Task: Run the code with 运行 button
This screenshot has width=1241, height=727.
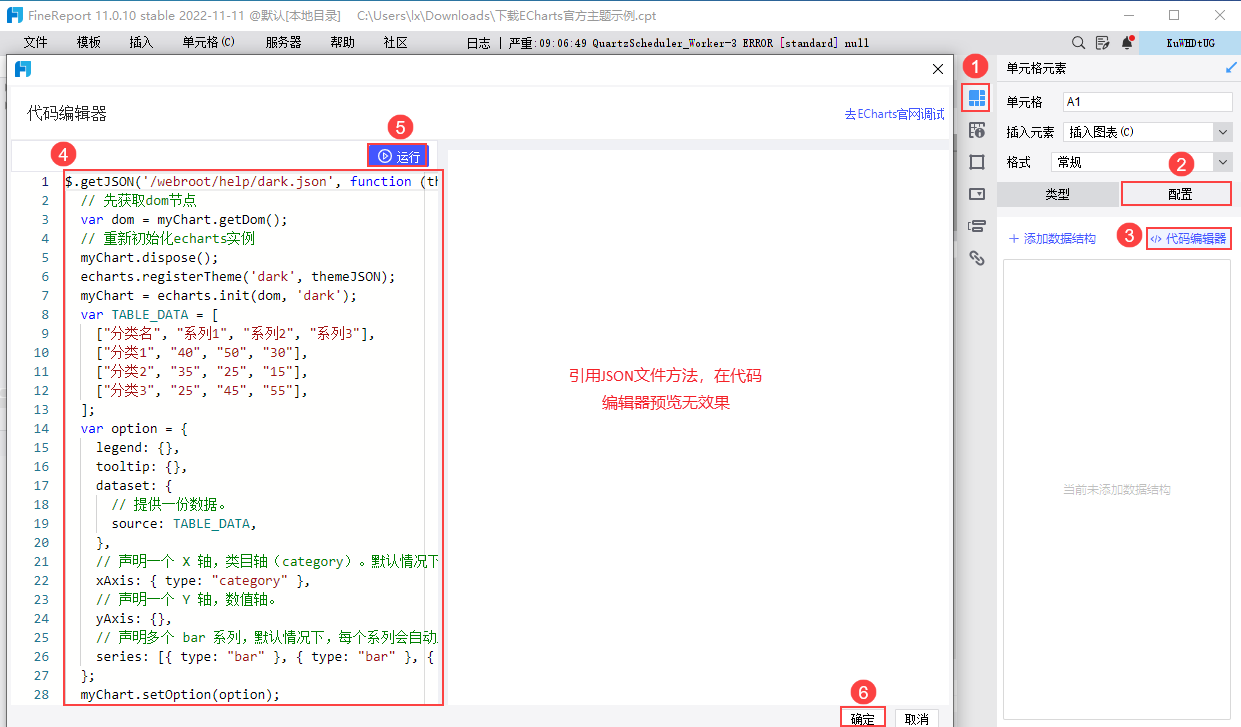Action: [x=398, y=156]
